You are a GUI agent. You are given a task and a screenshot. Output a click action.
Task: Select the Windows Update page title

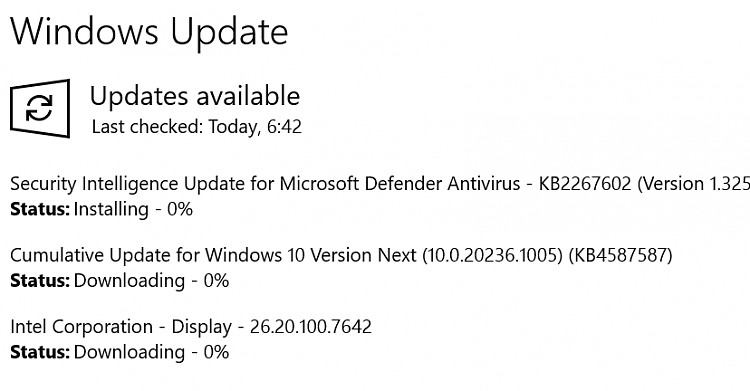click(149, 32)
